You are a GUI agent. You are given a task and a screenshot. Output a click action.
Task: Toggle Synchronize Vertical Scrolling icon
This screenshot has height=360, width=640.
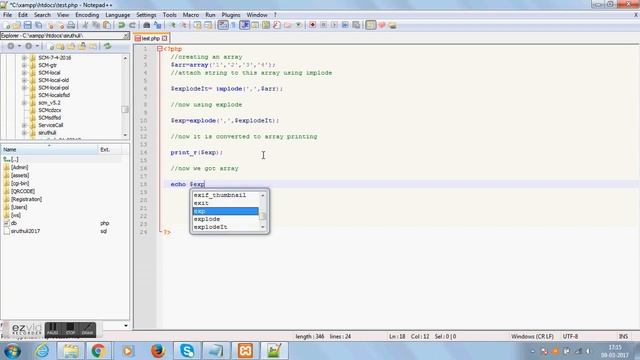coord(198,25)
